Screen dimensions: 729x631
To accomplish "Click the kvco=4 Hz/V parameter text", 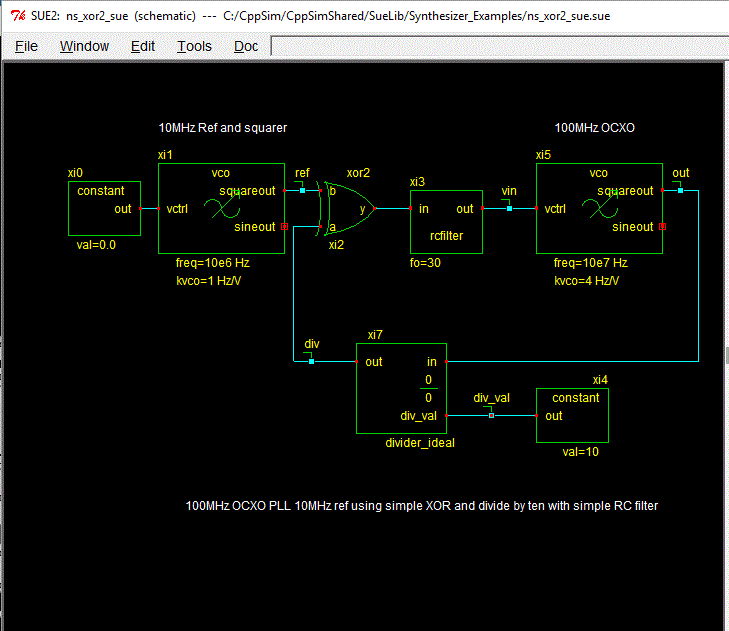I will click(586, 281).
